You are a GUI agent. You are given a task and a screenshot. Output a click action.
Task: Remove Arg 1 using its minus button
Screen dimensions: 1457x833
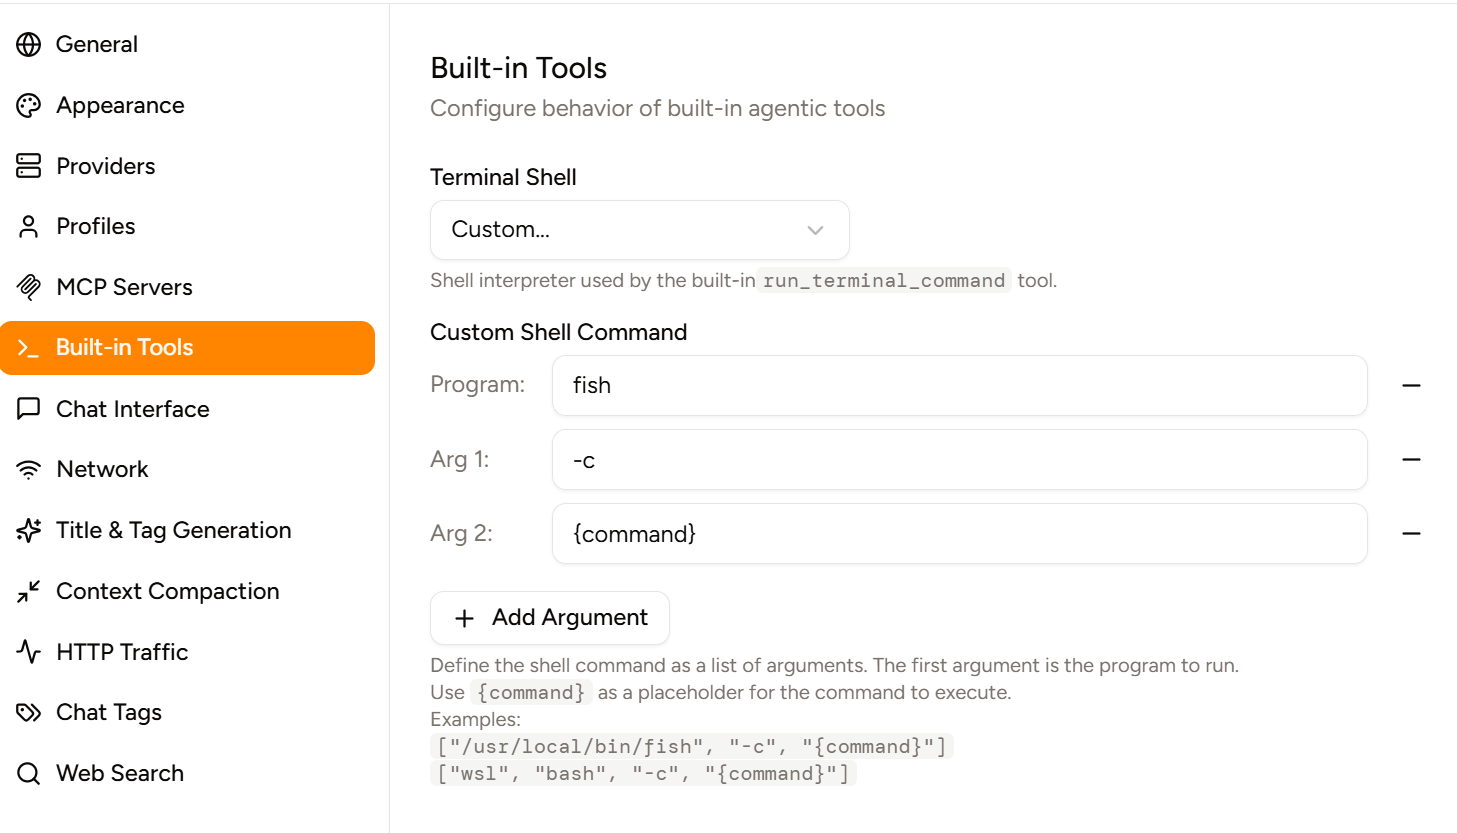click(1411, 459)
